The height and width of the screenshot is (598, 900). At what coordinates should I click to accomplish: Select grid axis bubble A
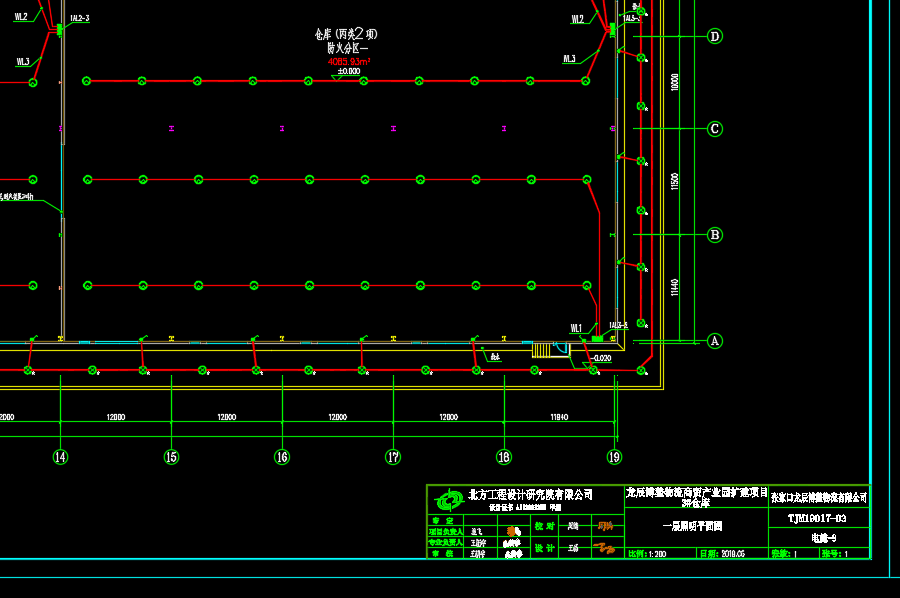click(x=714, y=341)
